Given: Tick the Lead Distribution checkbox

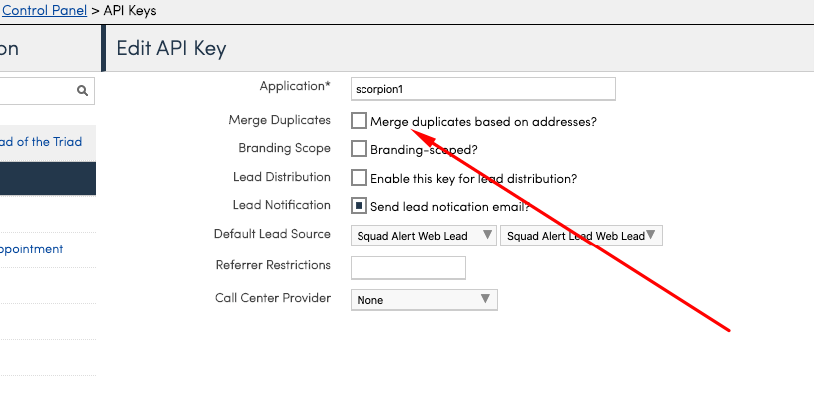Looking at the screenshot, I should [359, 177].
